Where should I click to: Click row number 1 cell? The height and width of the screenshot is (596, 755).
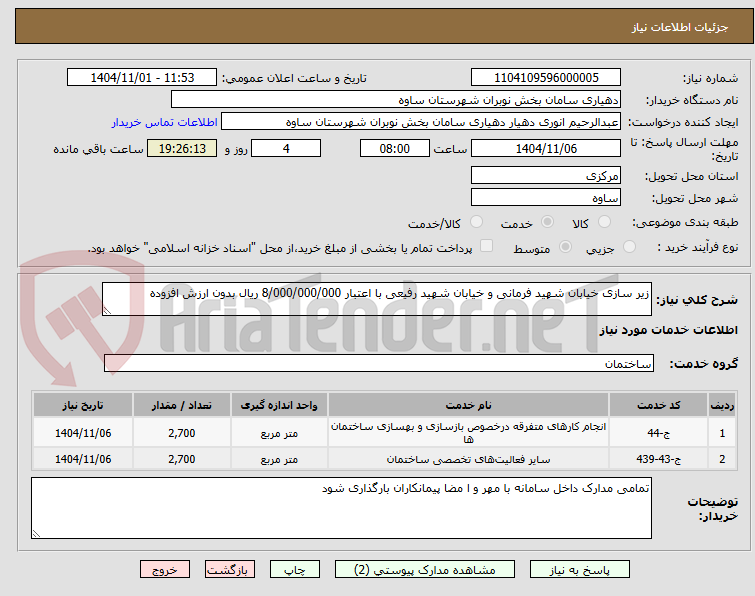tap(722, 433)
